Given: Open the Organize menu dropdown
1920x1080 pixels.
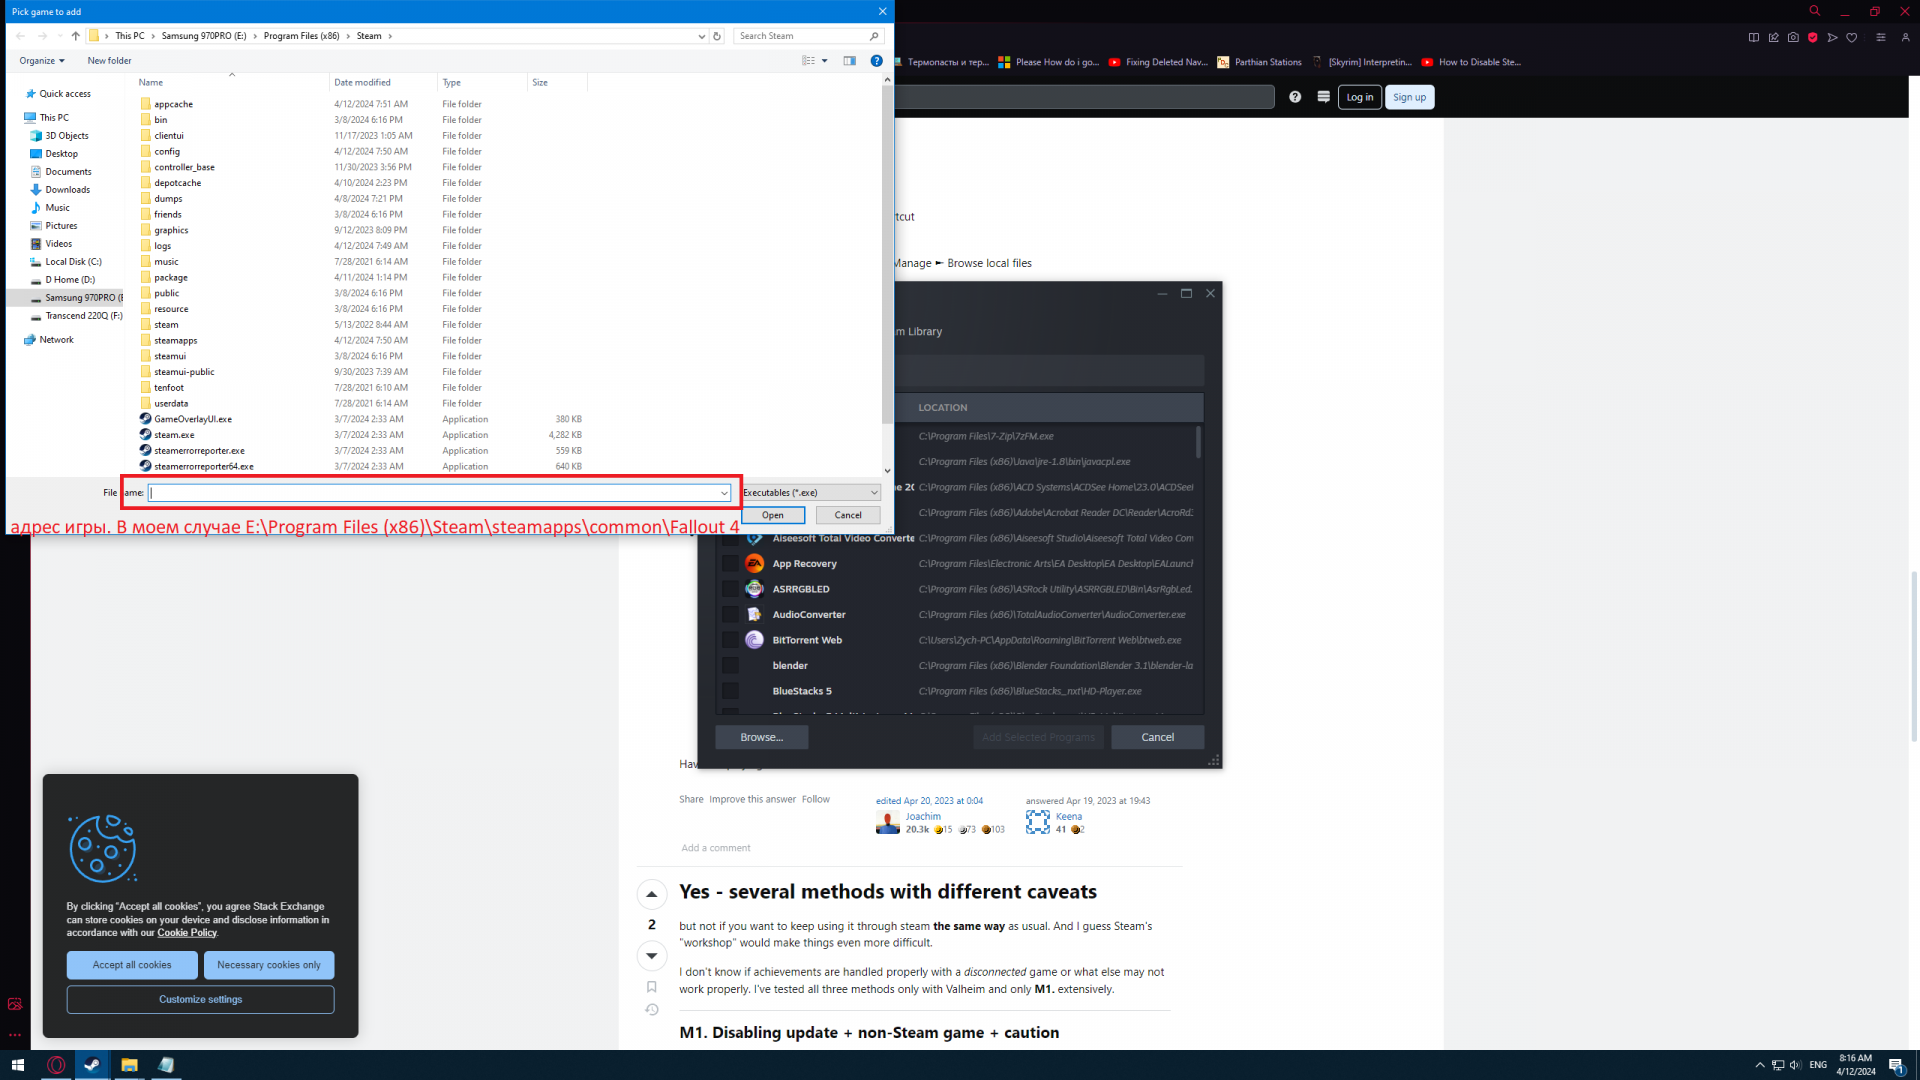Looking at the screenshot, I should pos(42,61).
